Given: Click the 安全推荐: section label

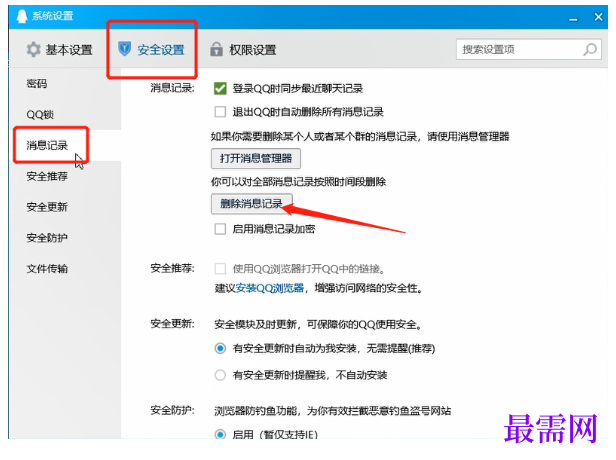Looking at the screenshot, I should (172, 268).
